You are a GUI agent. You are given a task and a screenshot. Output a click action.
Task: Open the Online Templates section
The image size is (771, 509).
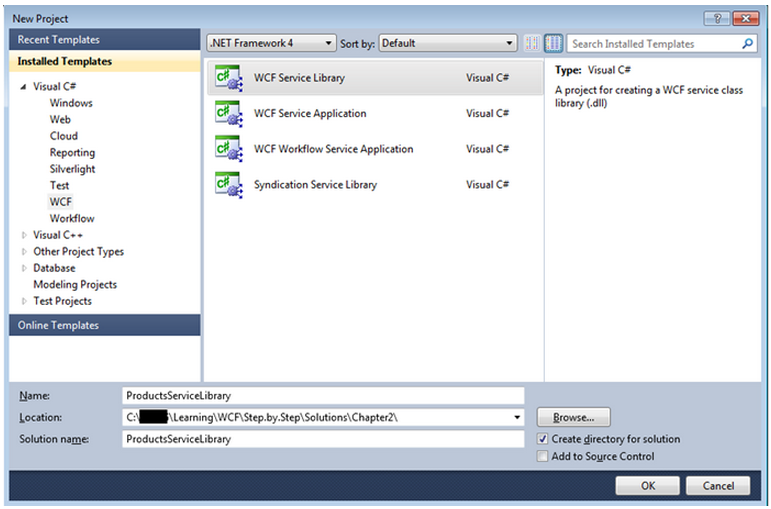point(105,325)
